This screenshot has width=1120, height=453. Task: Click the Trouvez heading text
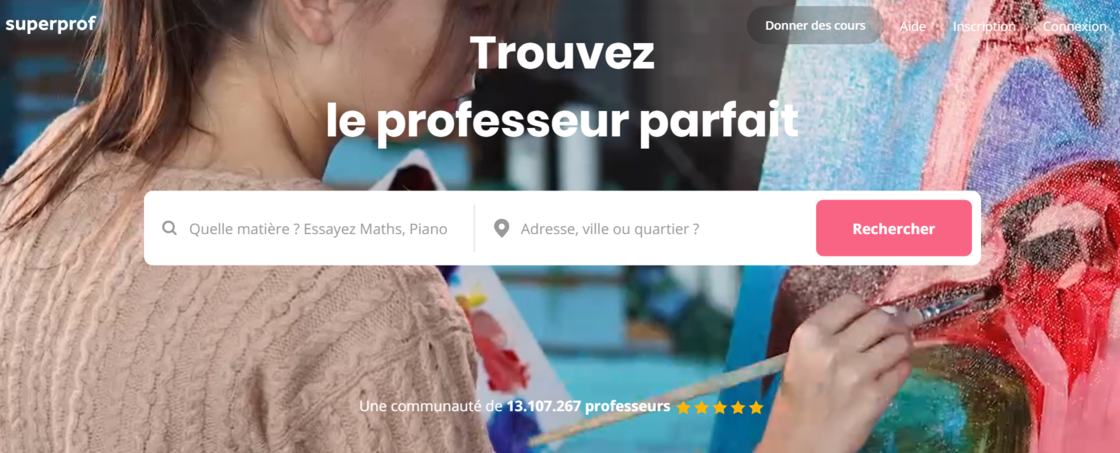561,54
